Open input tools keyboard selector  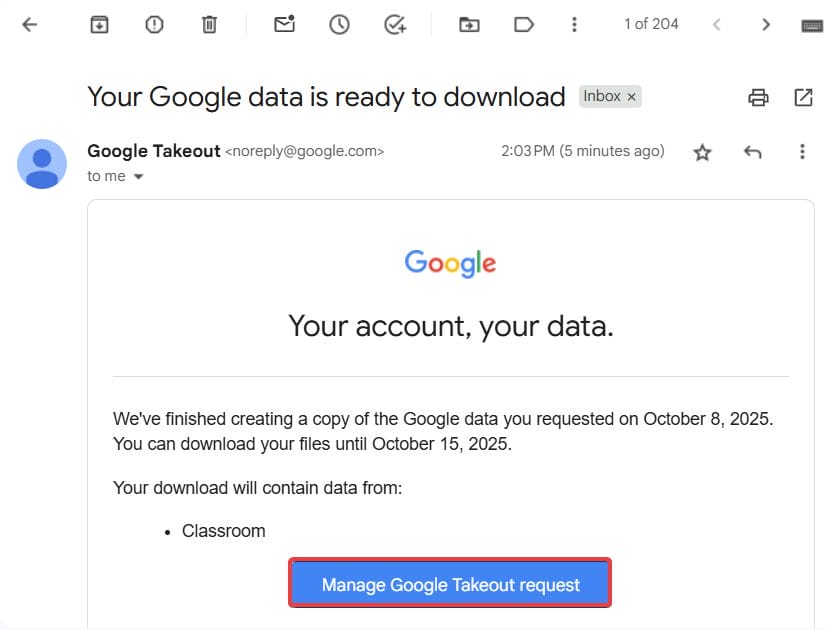click(x=812, y=25)
